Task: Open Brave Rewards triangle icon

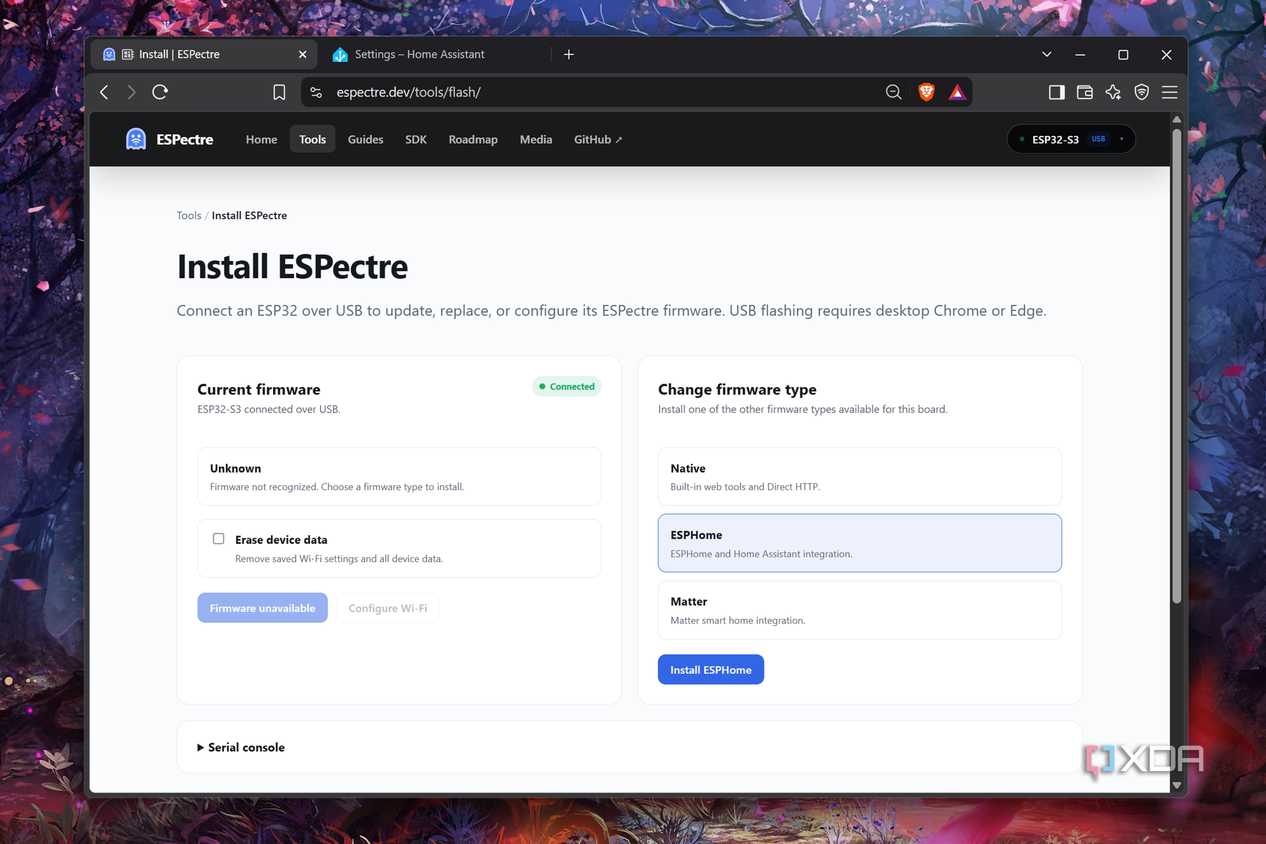Action: 957,92
